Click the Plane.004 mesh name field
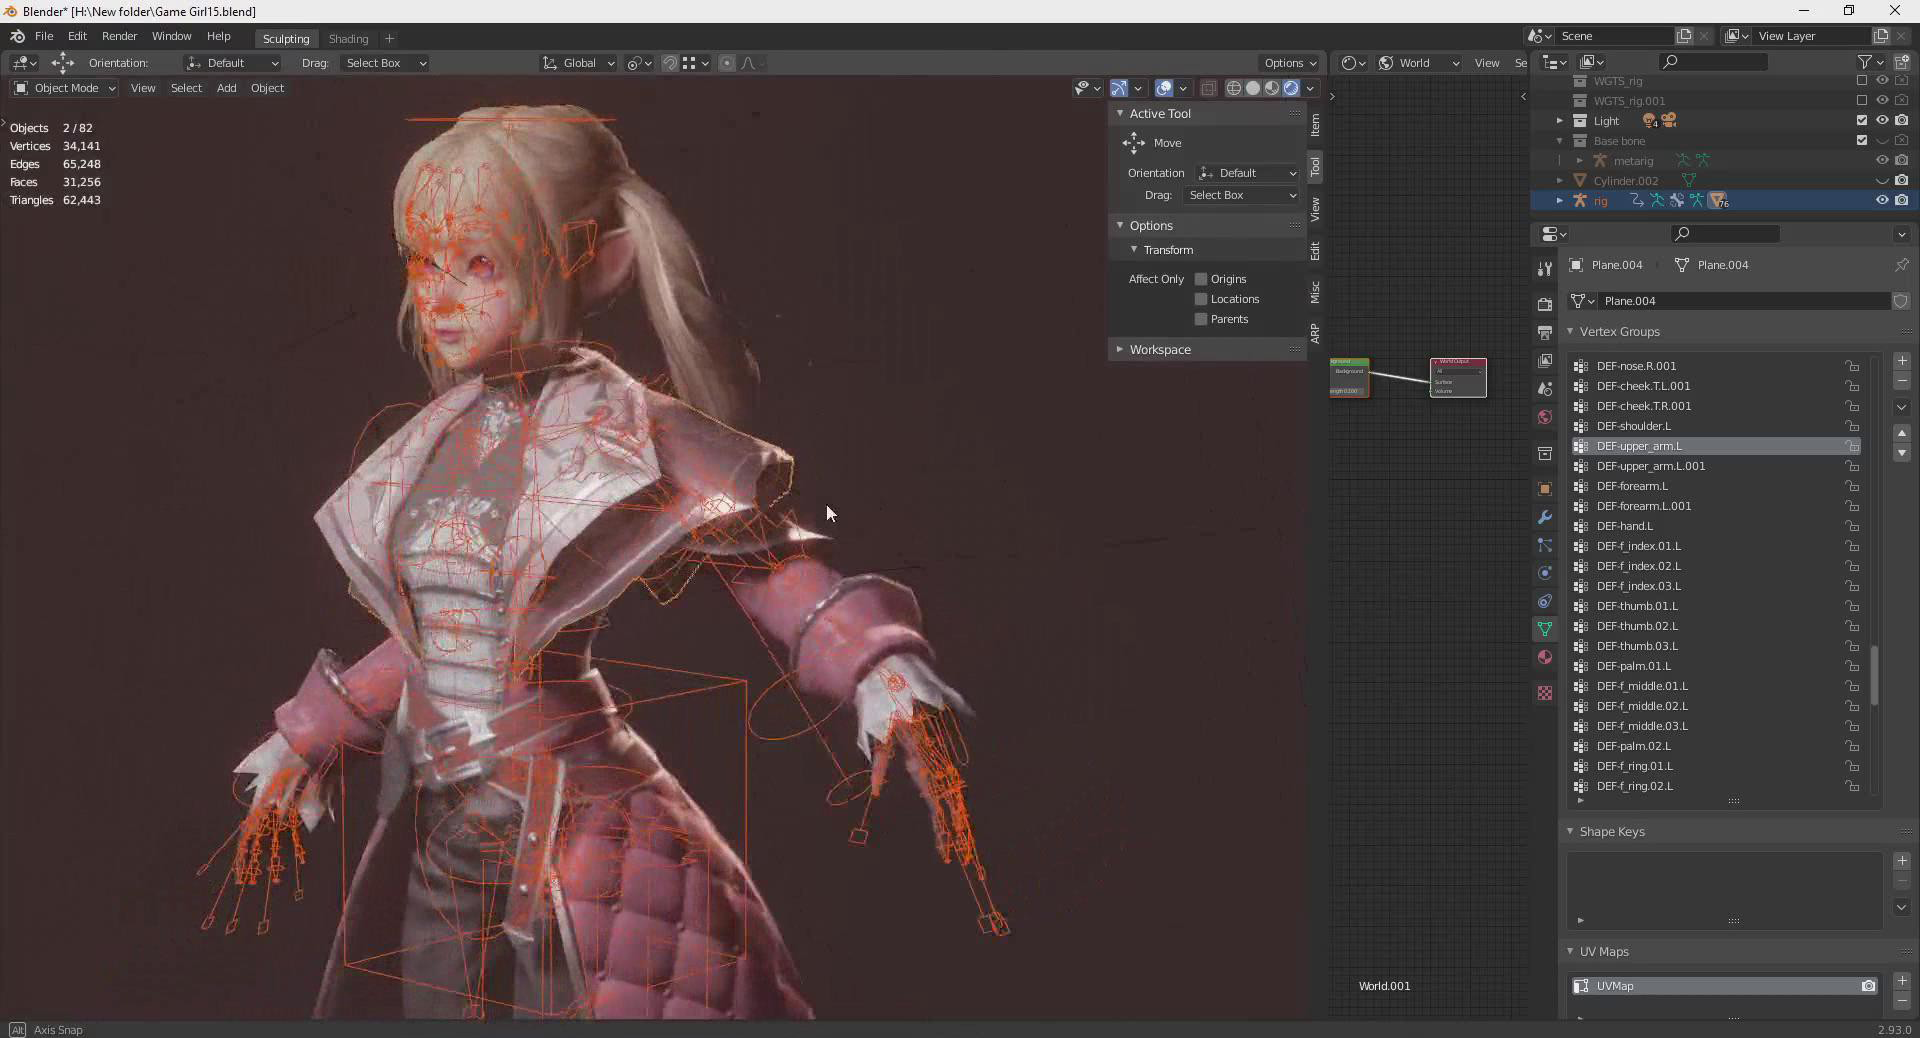 pos(1741,301)
